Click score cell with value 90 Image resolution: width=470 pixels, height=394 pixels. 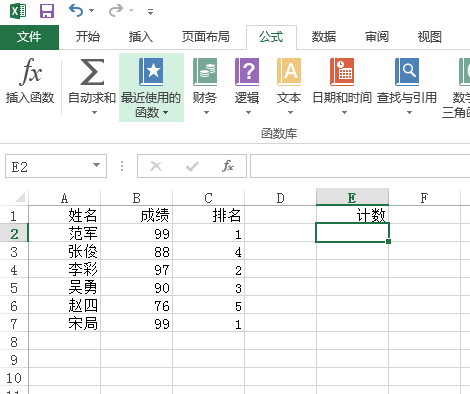pos(136,287)
